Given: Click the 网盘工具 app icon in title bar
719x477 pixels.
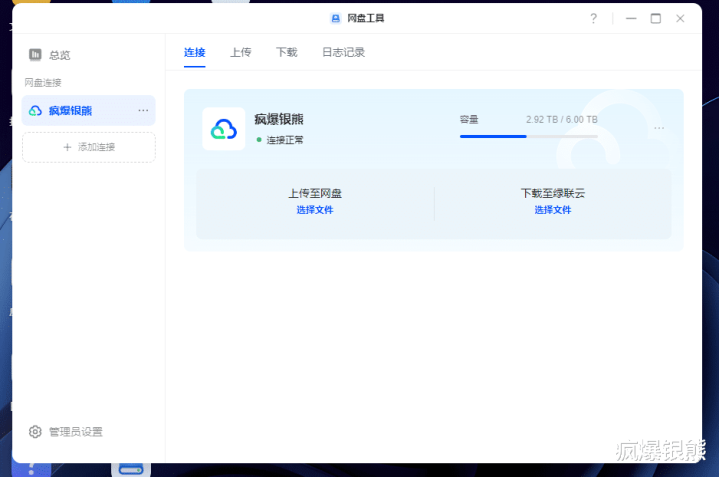Looking at the screenshot, I should click(x=335, y=18).
